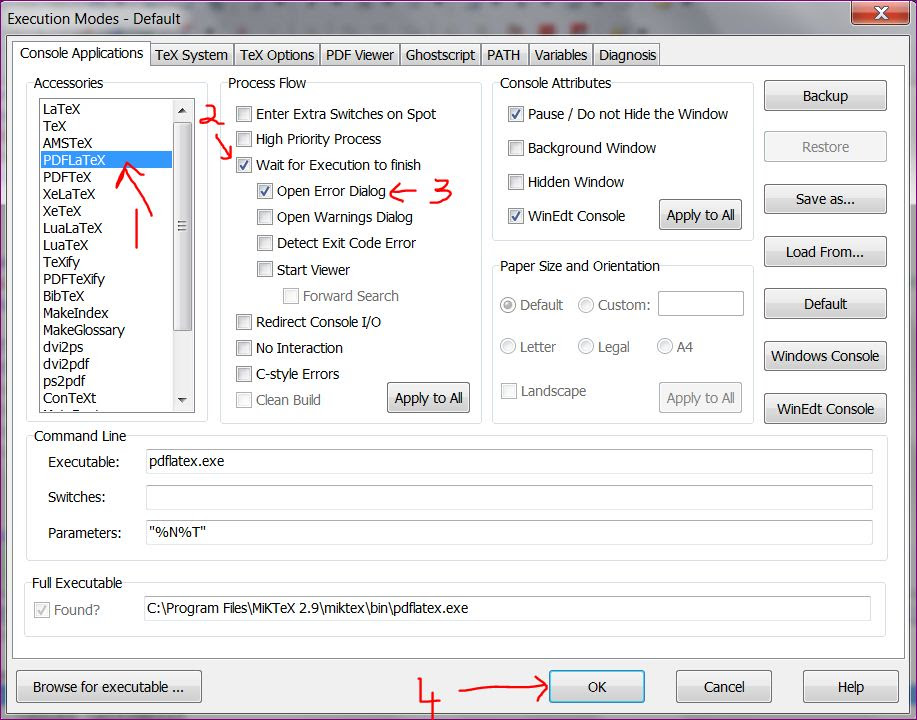Tick the Hidden Window checkbox
Image resolution: width=917 pixels, height=720 pixels.
pyautogui.click(x=515, y=182)
